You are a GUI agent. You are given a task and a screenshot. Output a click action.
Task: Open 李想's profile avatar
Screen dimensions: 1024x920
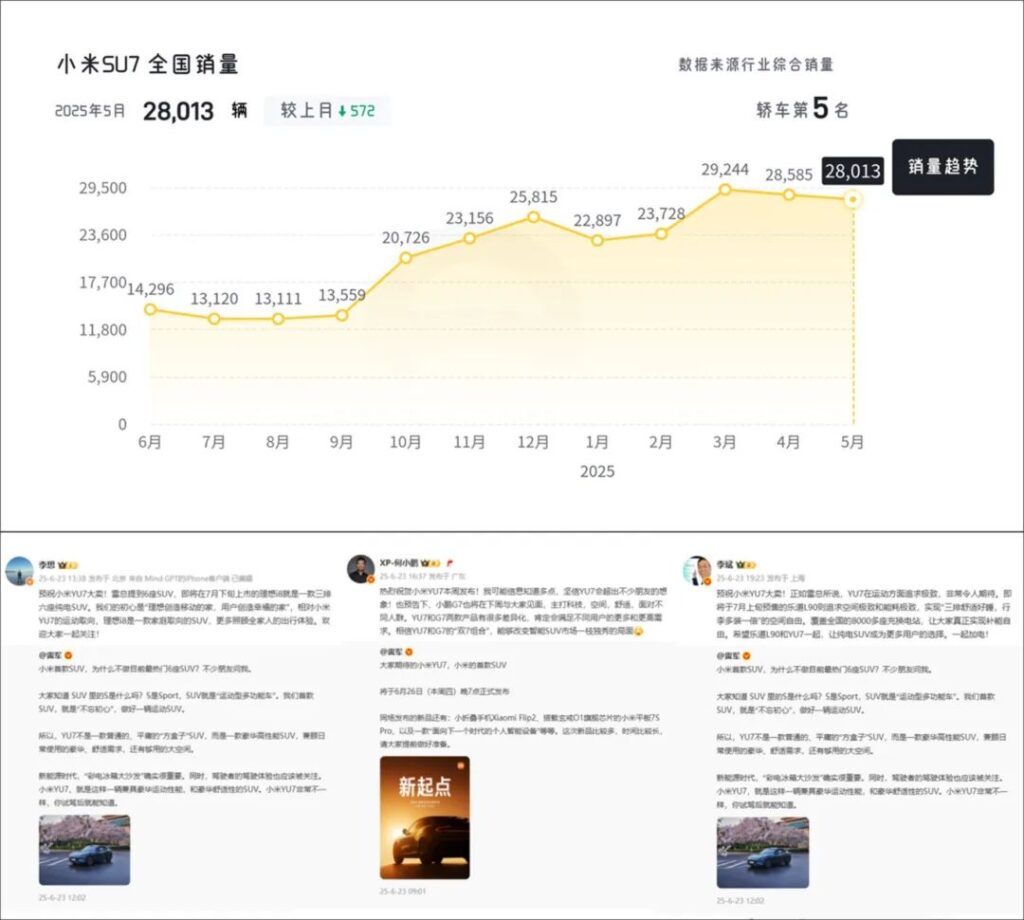click(x=21, y=570)
